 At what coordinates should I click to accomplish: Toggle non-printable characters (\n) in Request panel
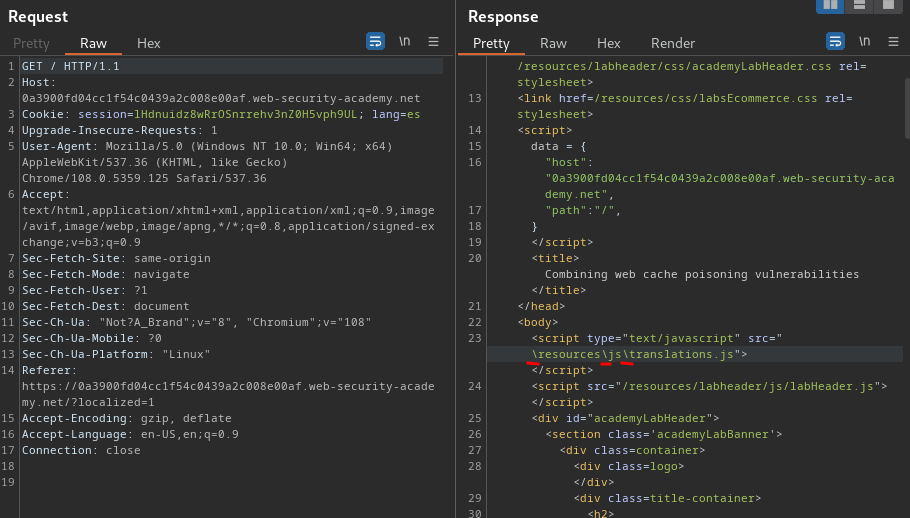tap(405, 41)
